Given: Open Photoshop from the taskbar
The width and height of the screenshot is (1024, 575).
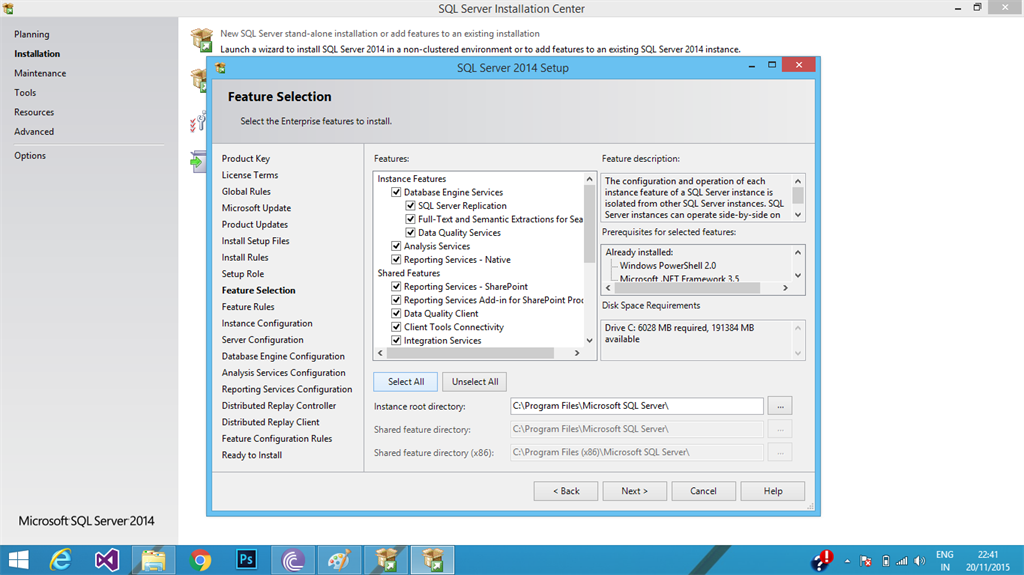Looking at the screenshot, I should [x=246, y=560].
